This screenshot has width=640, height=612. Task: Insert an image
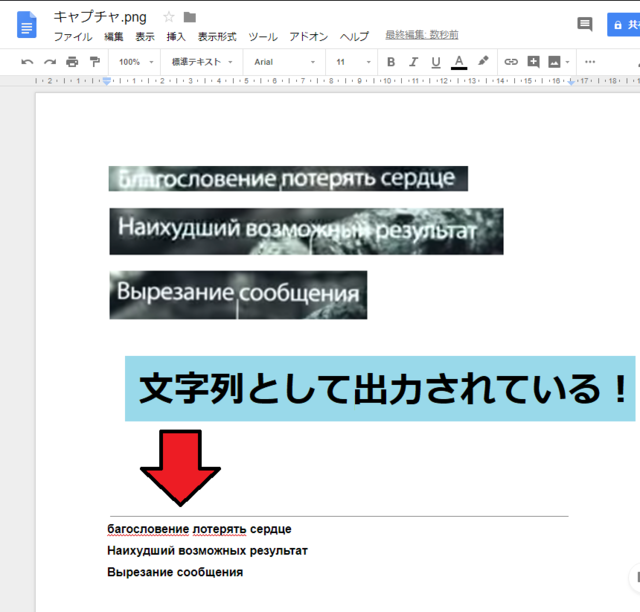pyautogui.click(x=554, y=62)
